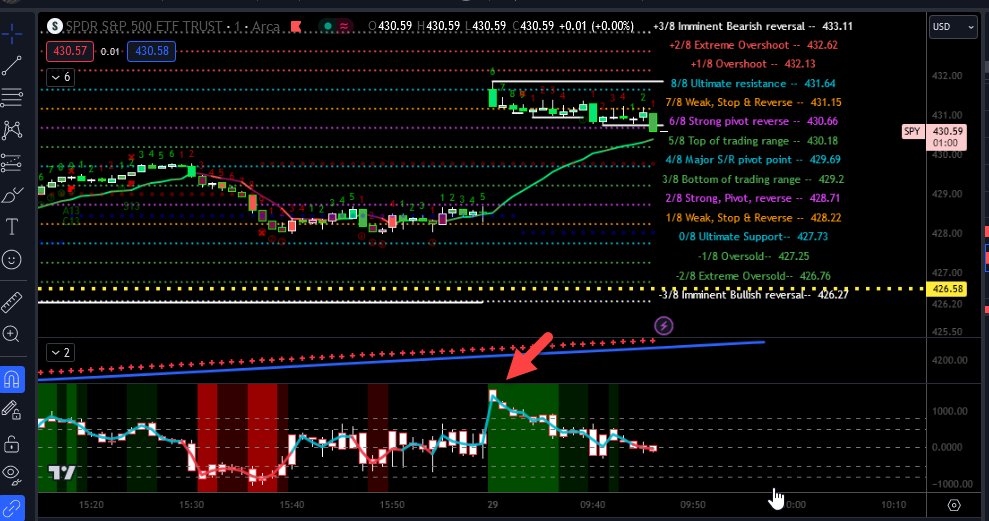Click the SPY price label on scale
This screenshot has height=521, width=989.
coord(912,131)
